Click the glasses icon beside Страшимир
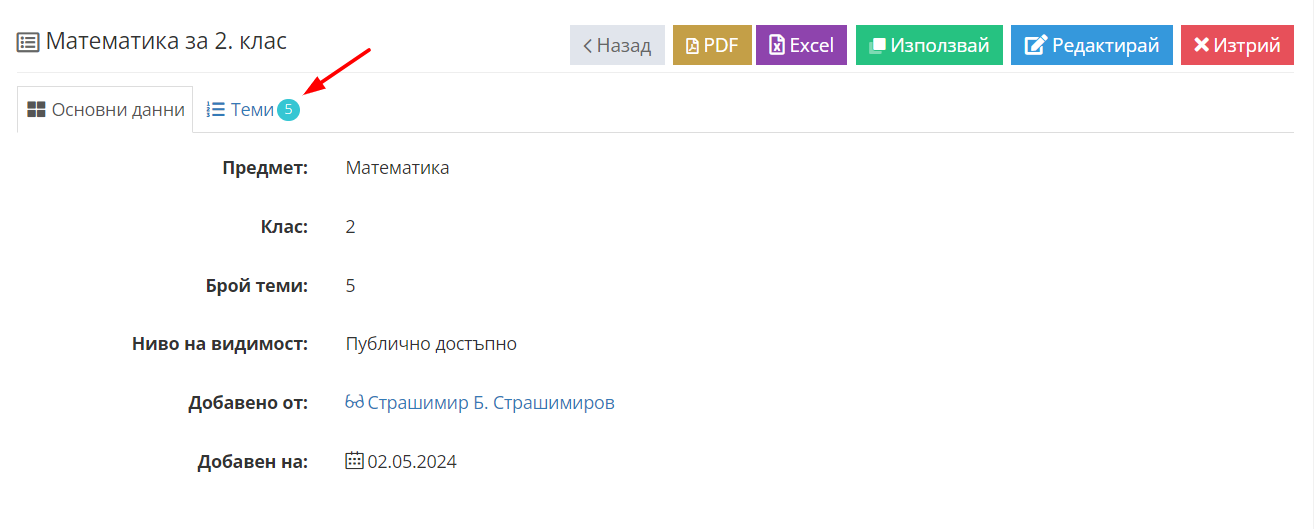1314x529 pixels. coord(354,403)
